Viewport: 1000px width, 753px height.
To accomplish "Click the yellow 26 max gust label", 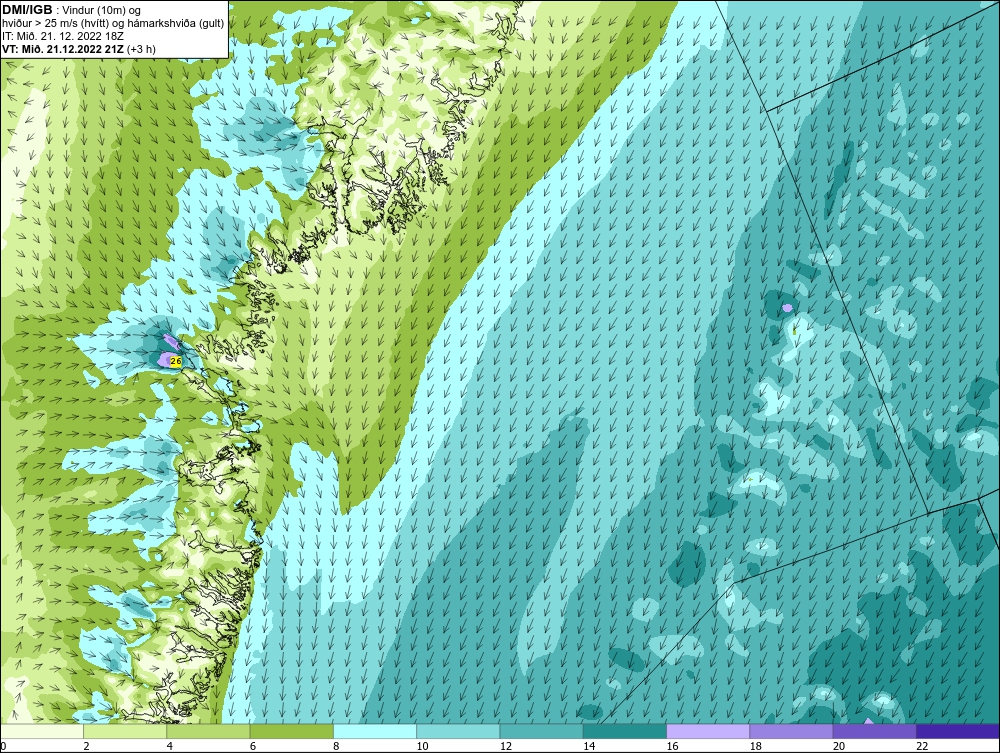I will point(176,361).
